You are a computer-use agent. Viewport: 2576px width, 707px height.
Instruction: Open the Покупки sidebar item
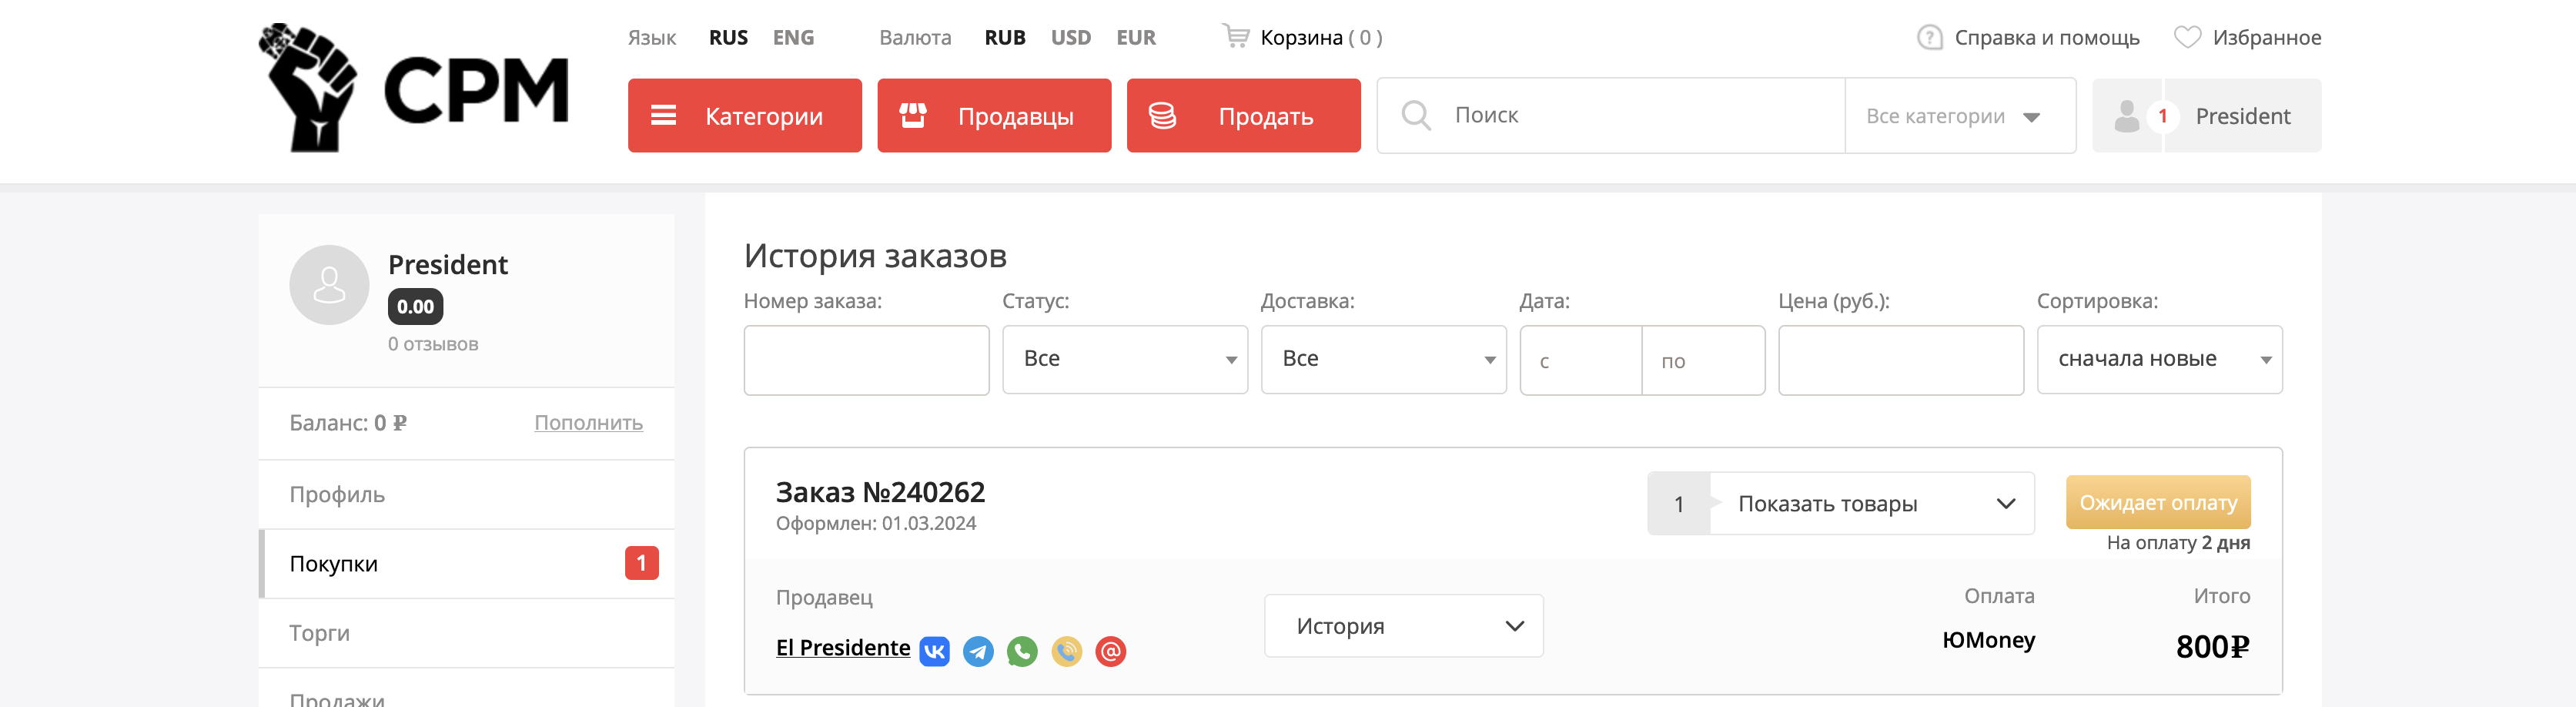466,564
